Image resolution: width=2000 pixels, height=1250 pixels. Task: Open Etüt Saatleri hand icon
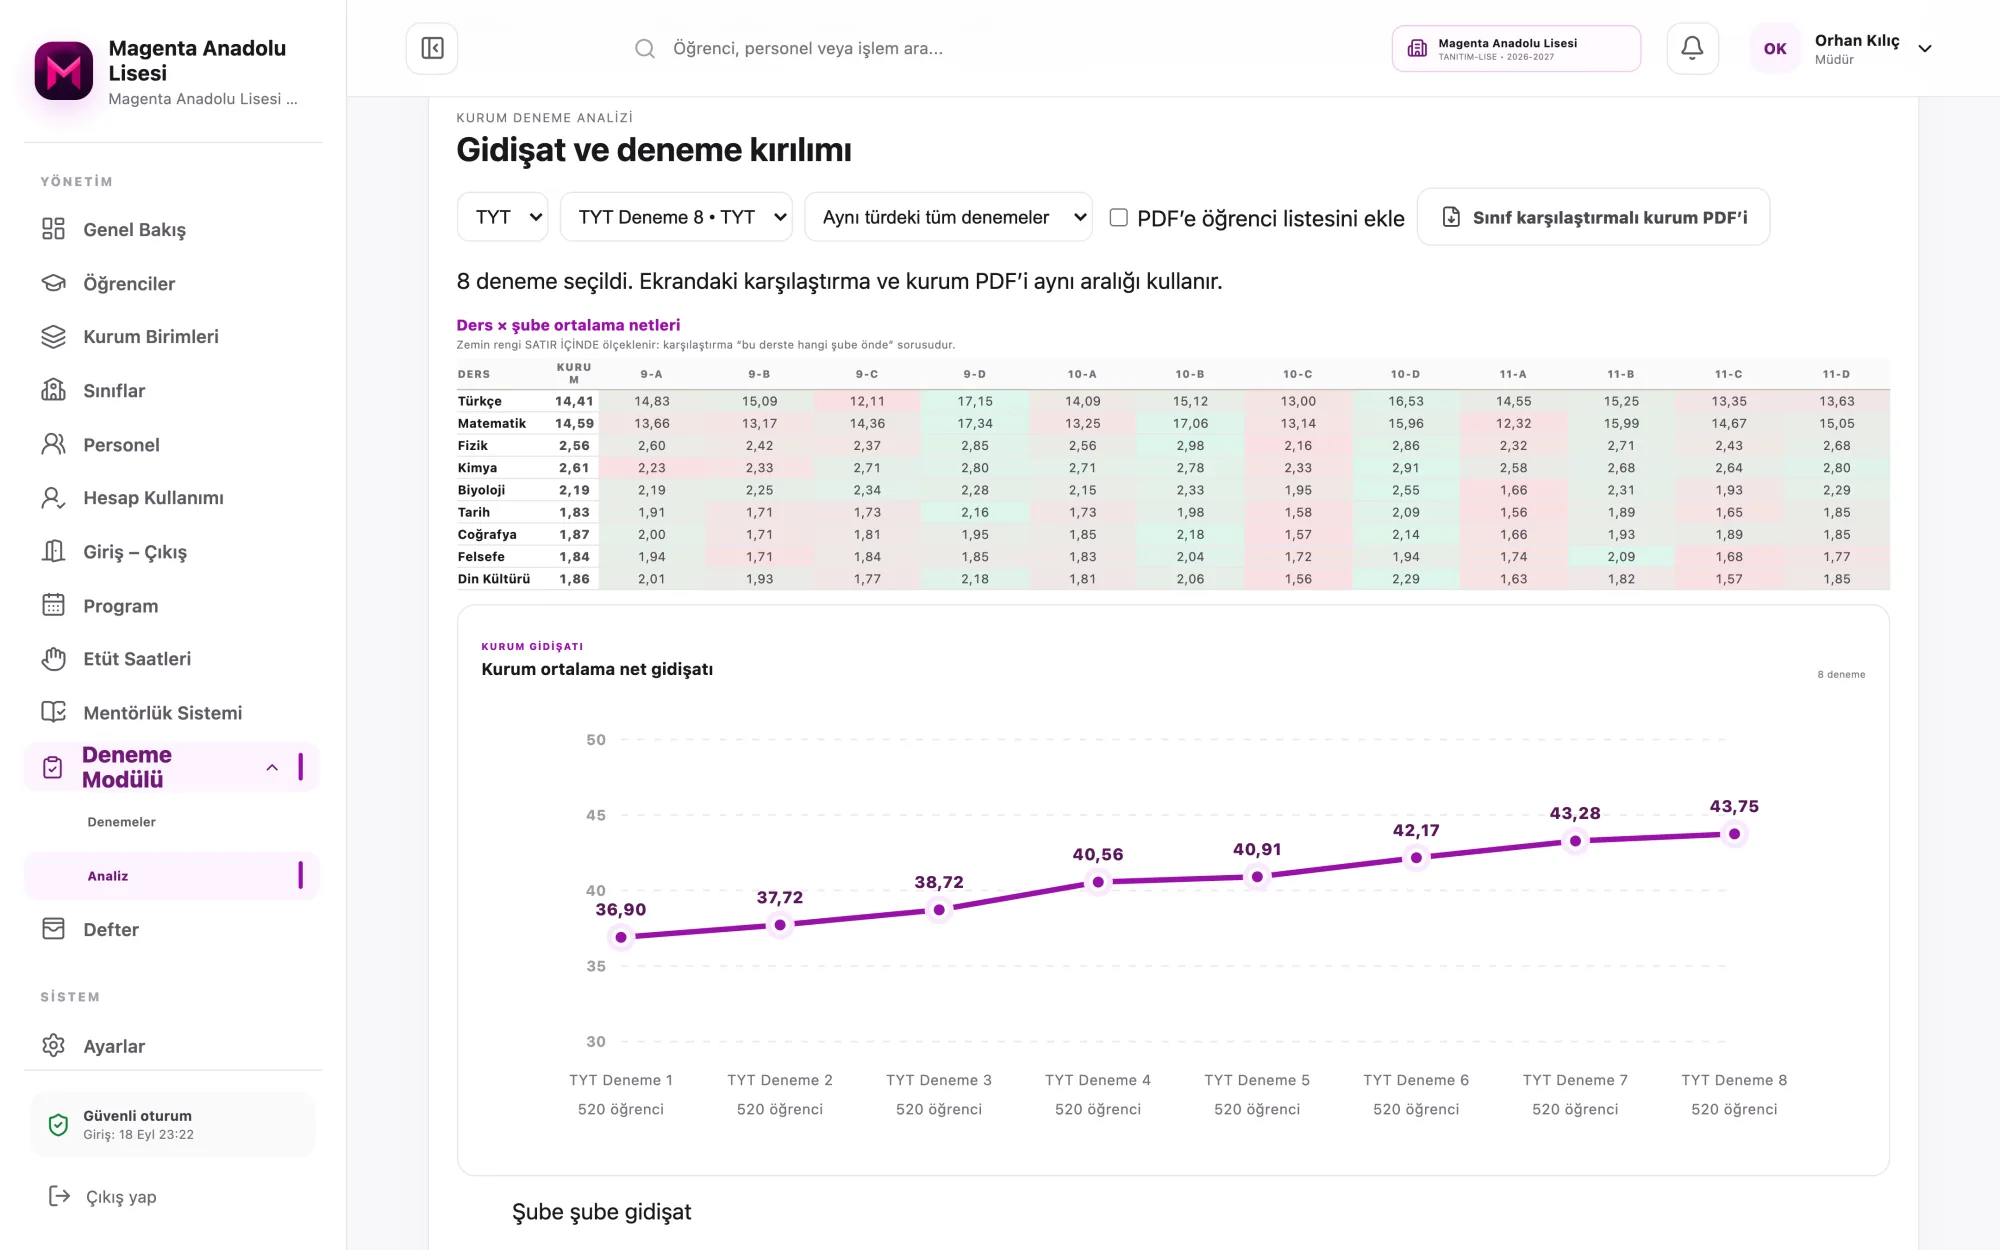(x=53, y=659)
